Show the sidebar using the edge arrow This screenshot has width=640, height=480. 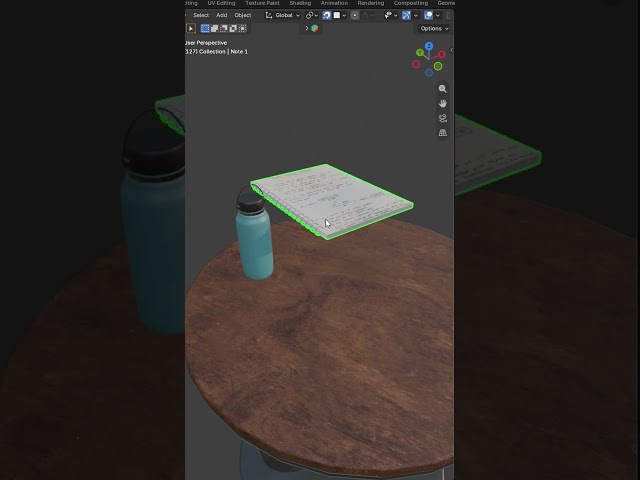[x=452, y=50]
